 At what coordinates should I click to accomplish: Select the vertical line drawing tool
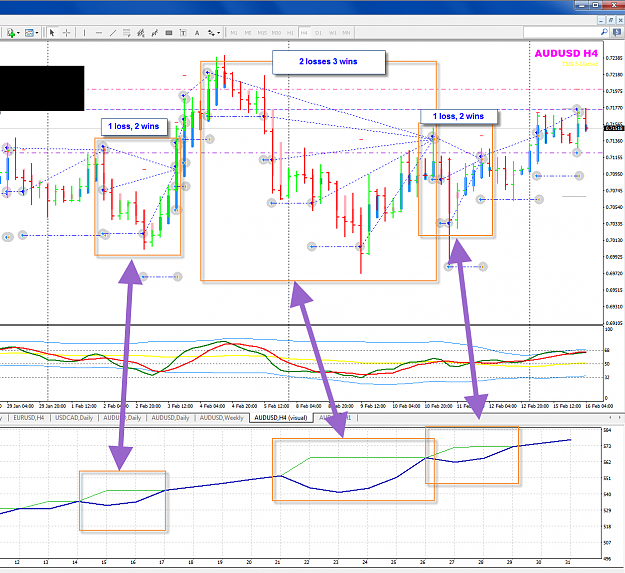click(84, 33)
